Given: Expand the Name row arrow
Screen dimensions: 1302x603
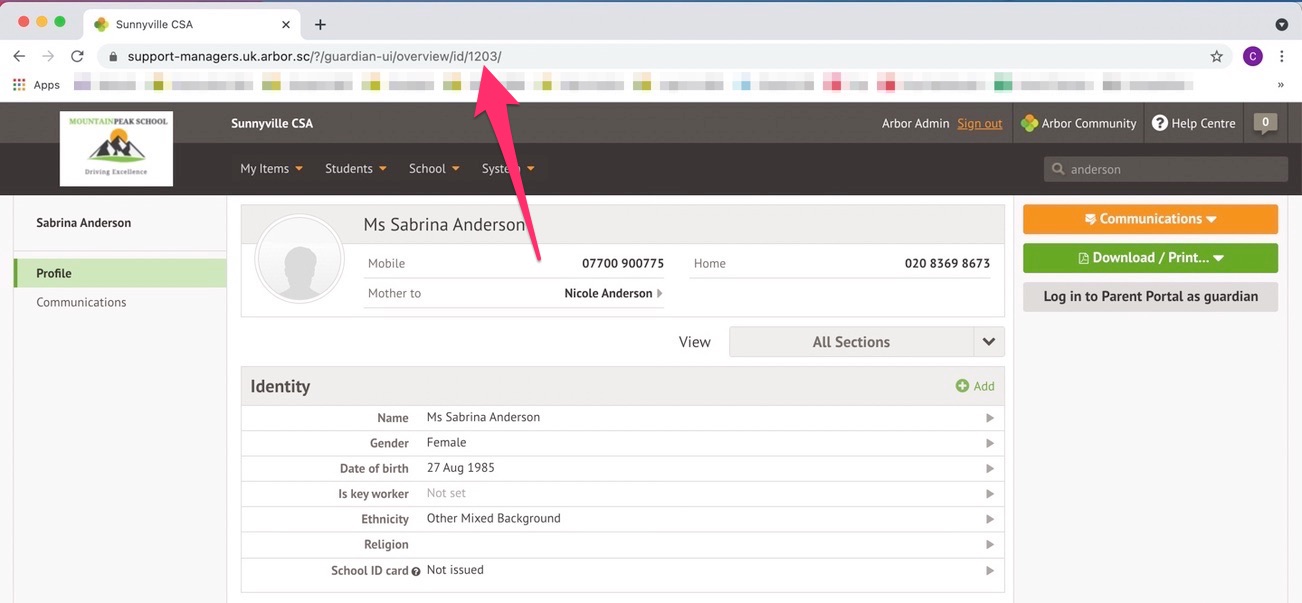Looking at the screenshot, I should click(990, 418).
